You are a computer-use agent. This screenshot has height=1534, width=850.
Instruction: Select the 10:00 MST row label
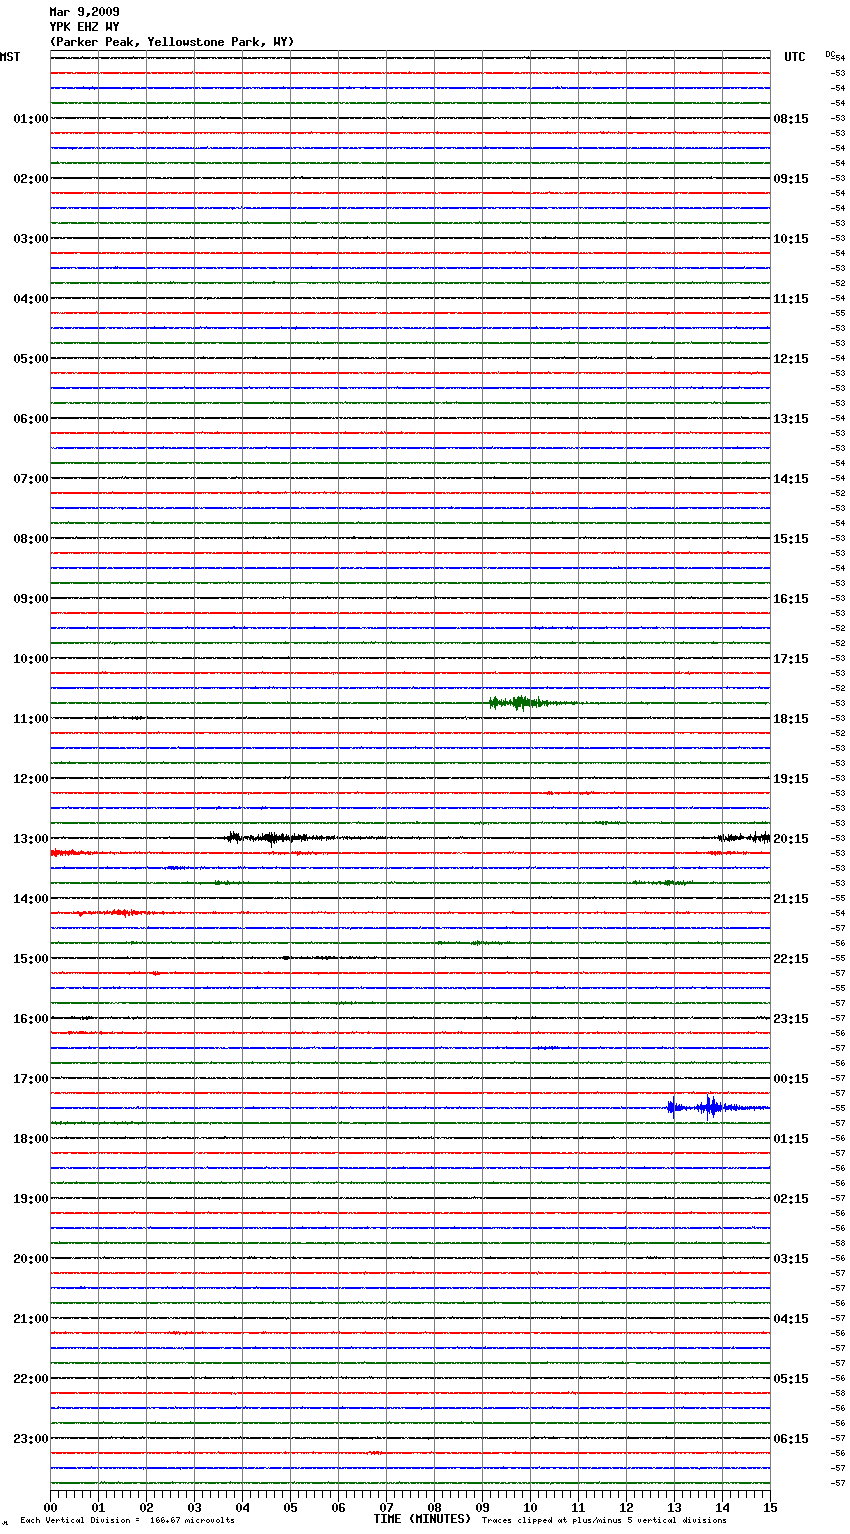pyautogui.click(x=31, y=659)
